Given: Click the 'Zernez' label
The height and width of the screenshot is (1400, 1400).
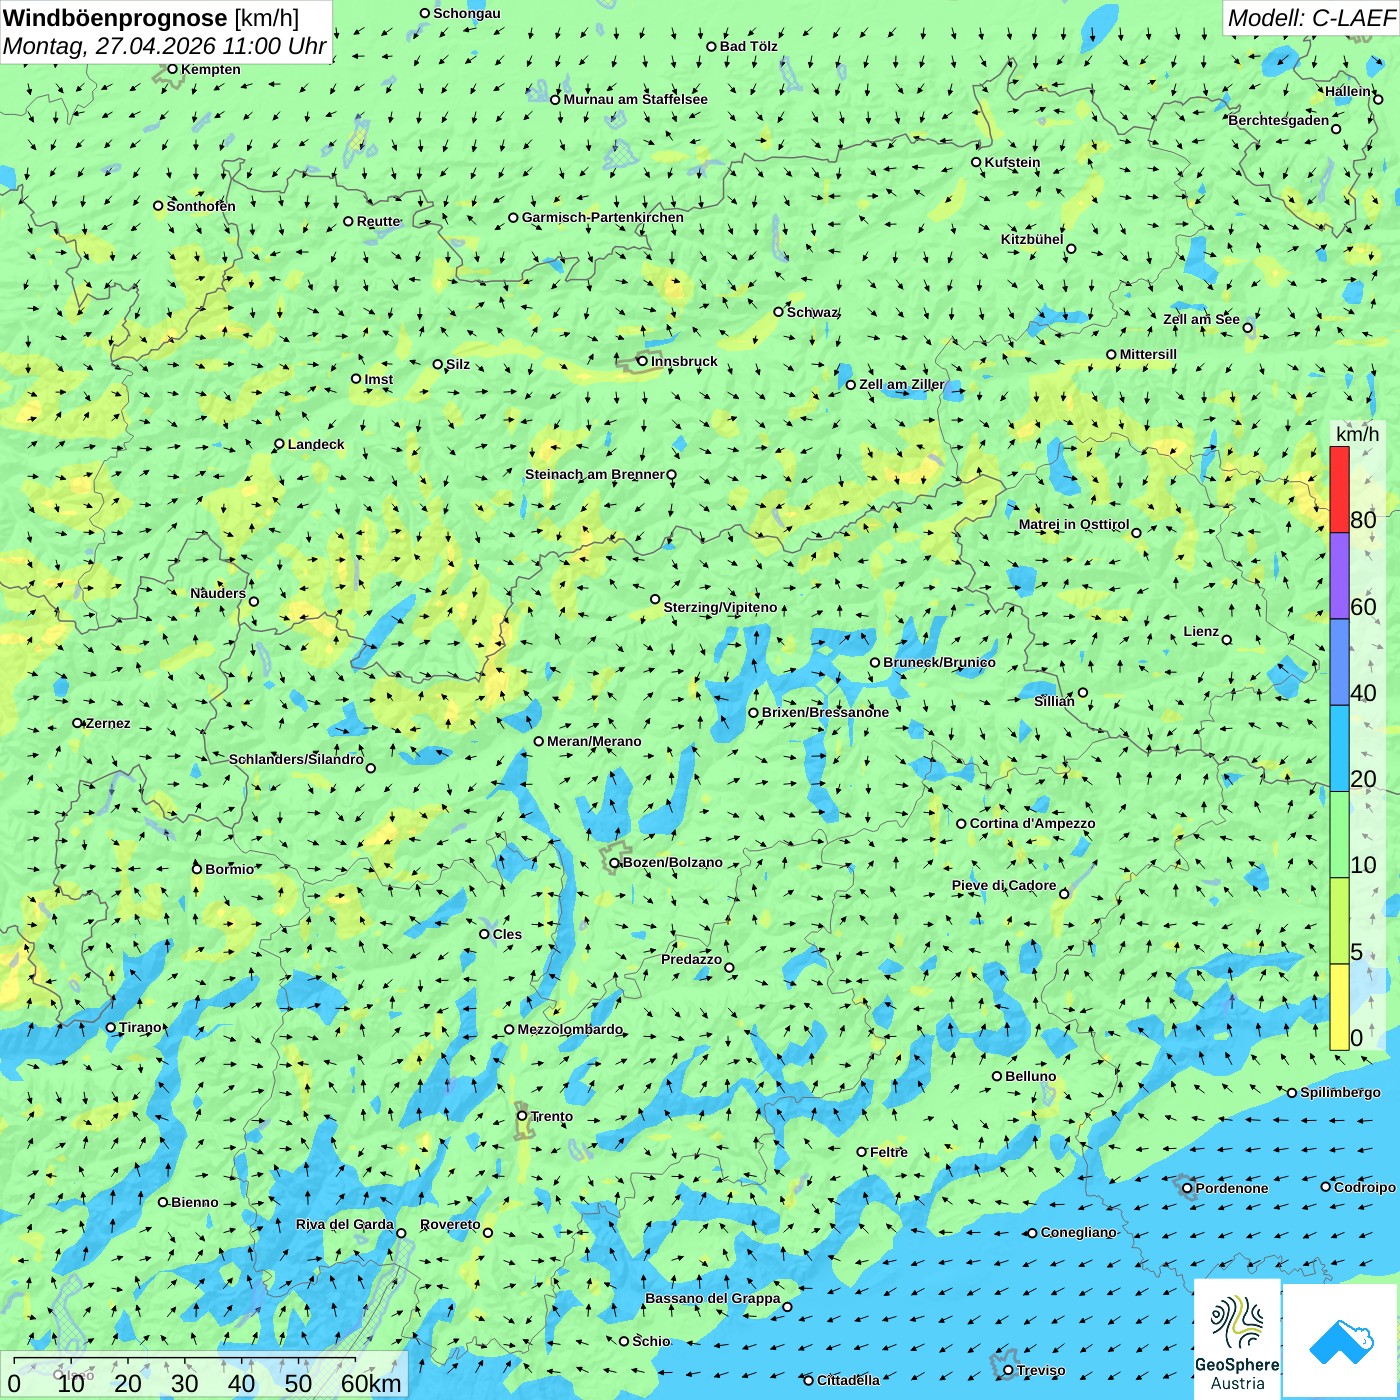Looking at the screenshot, I should [108, 723].
